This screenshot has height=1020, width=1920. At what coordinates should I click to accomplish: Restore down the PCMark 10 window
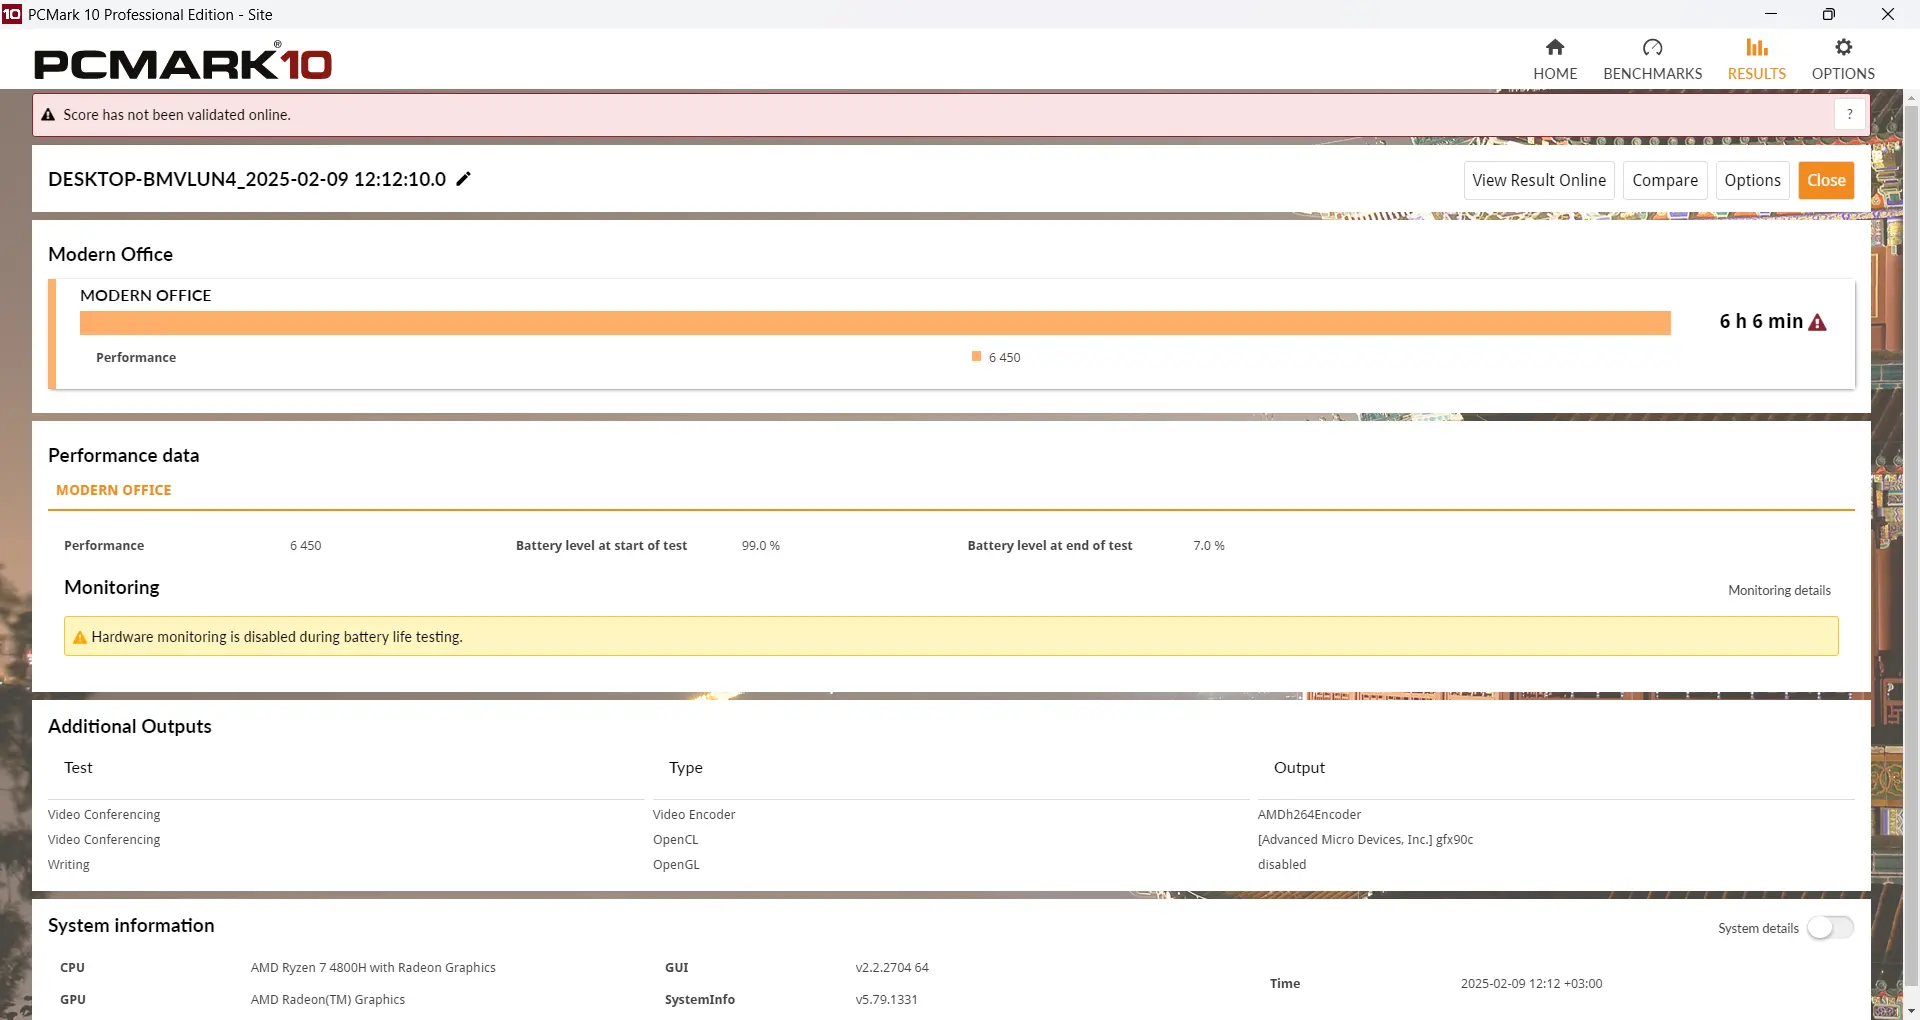pos(1828,14)
